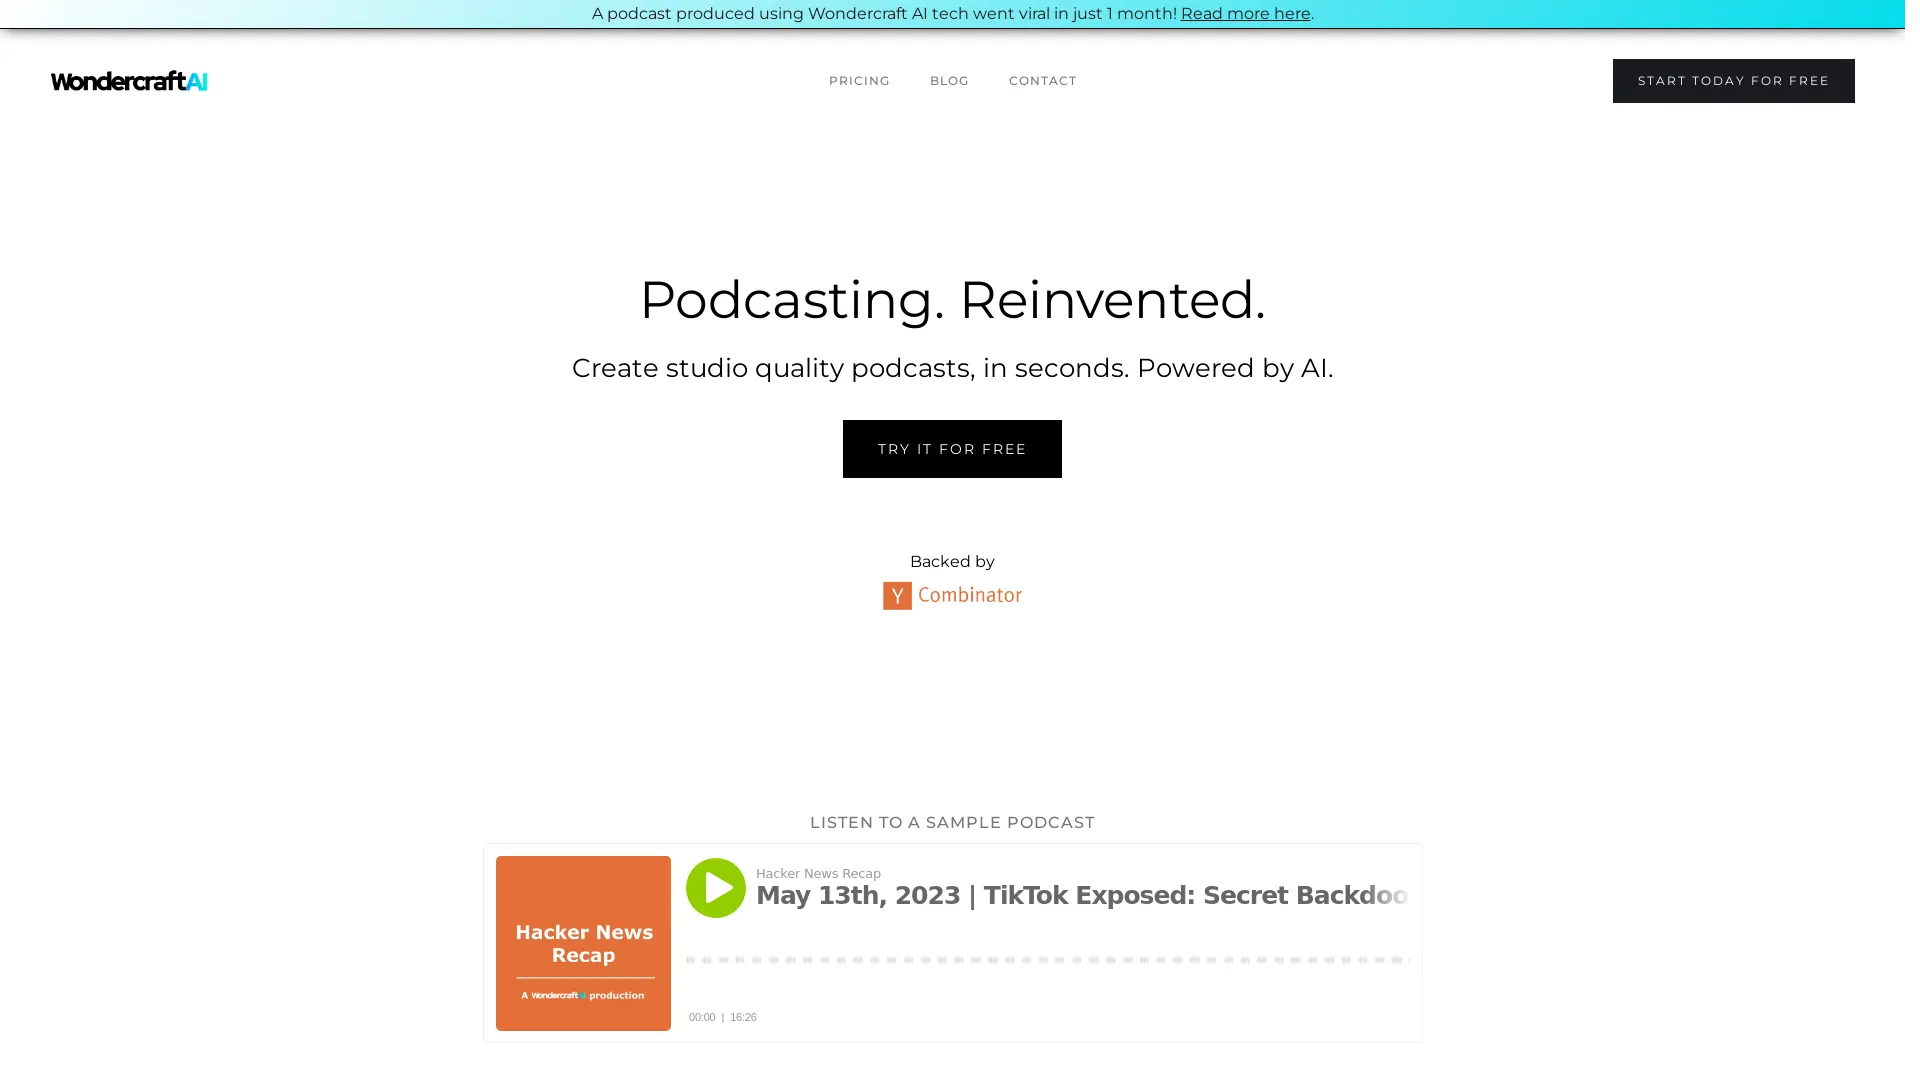
Task: Click the WondercraftAI production badge on thumbnail
Action: click(x=584, y=996)
